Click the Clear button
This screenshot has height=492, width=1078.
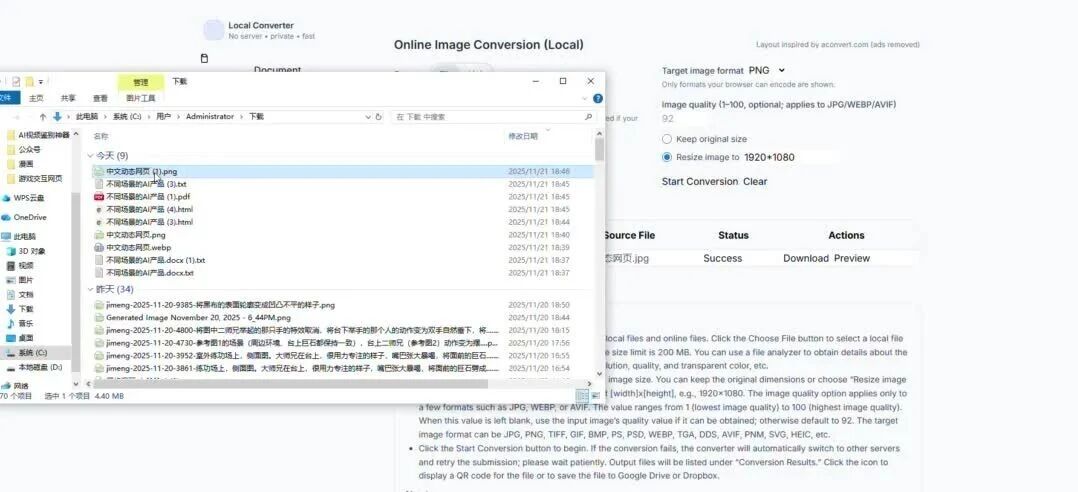pyautogui.click(x=755, y=182)
